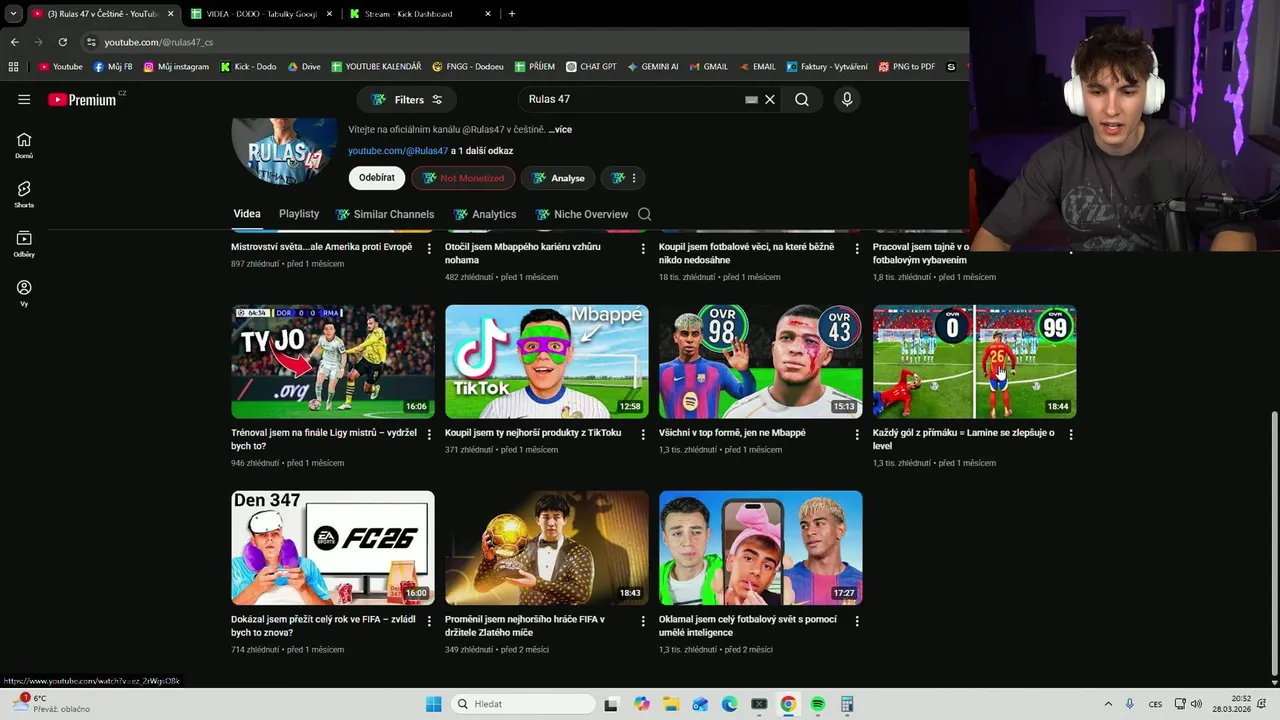This screenshot has height=720, width=1280.
Task: Open the TikTok Mbappe video thumbnail
Action: (x=547, y=362)
